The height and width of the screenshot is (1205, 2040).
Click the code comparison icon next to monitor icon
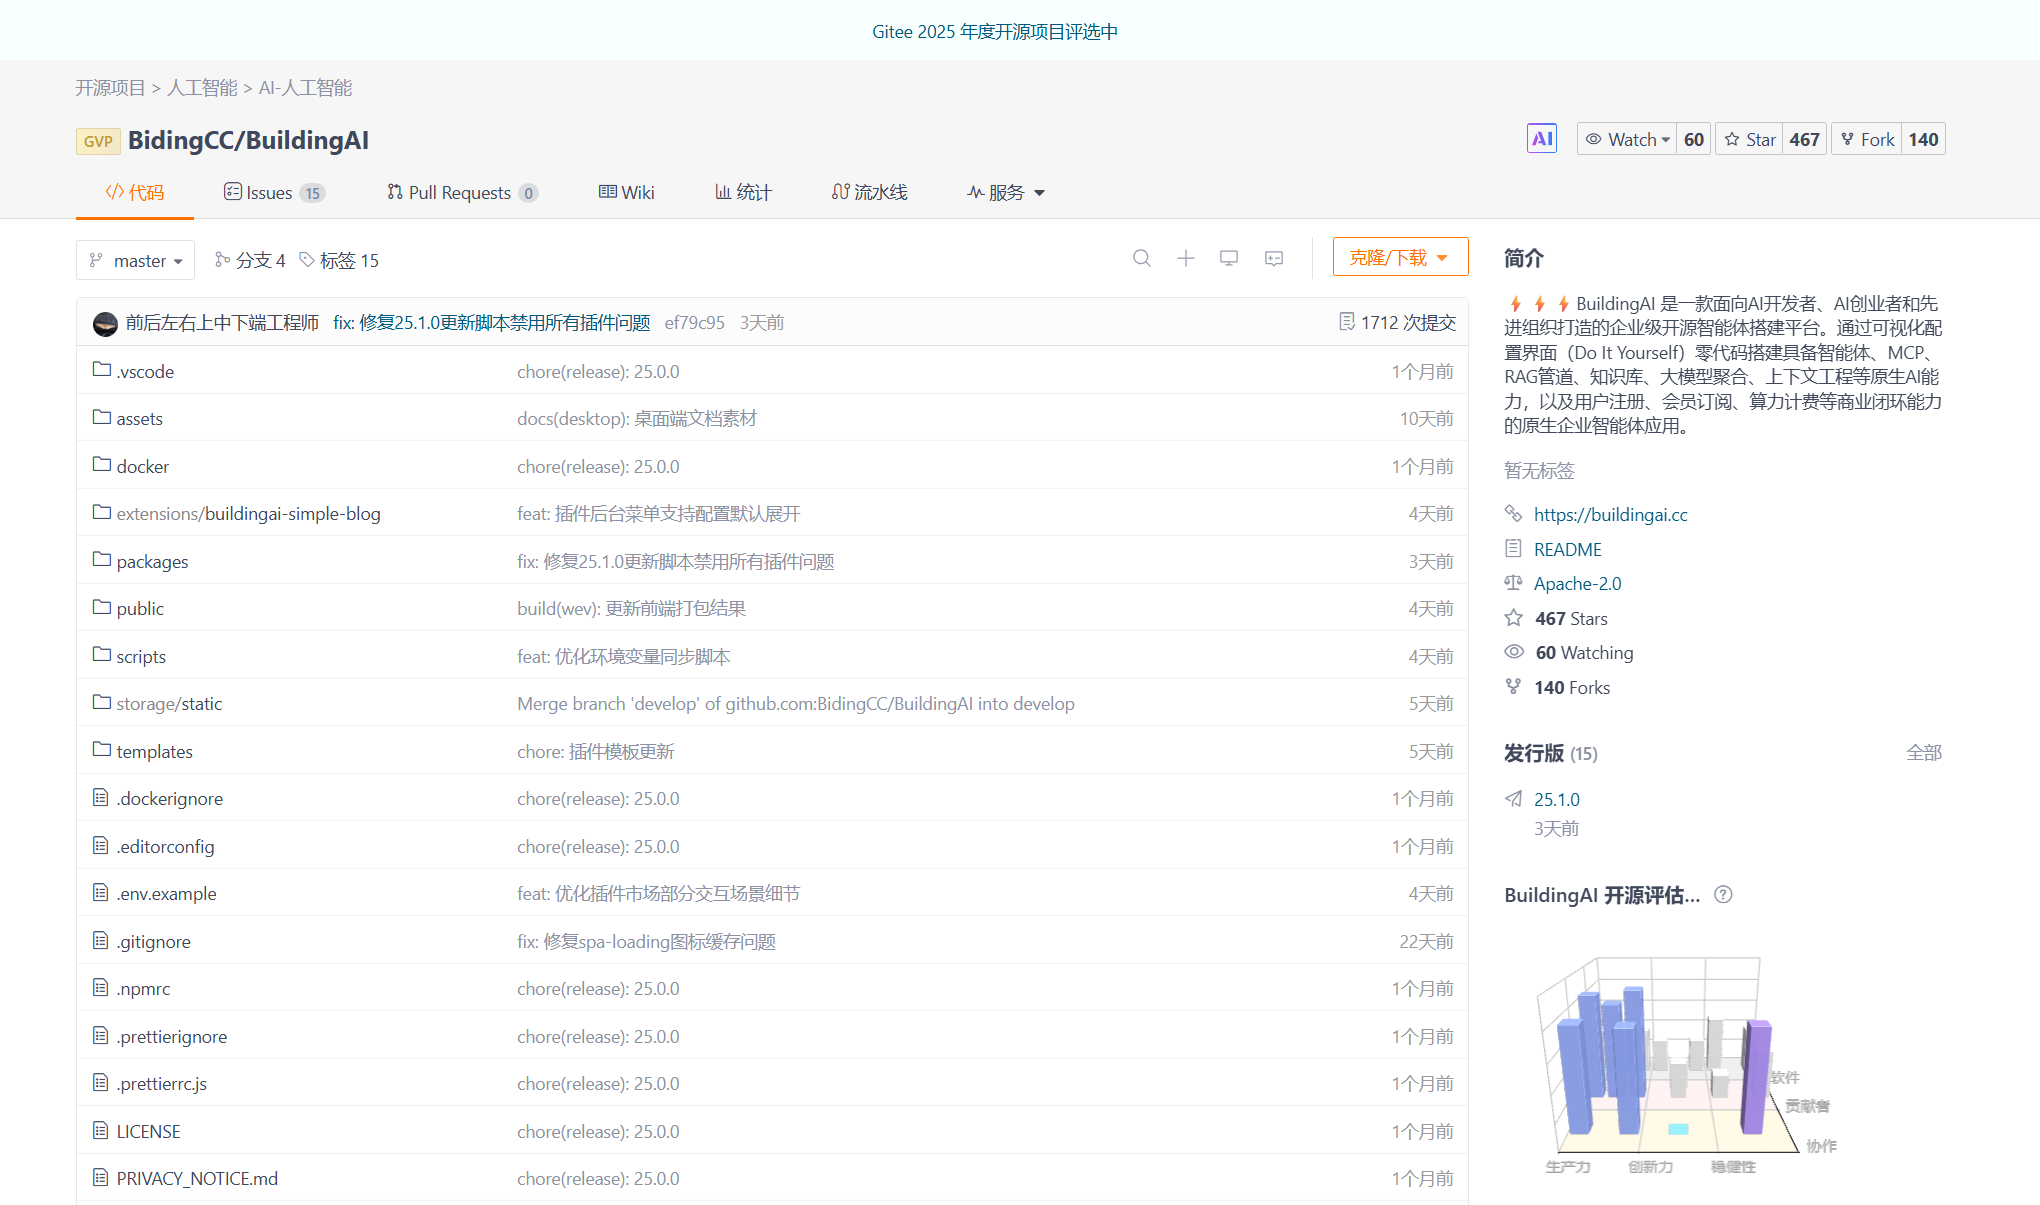(x=1273, y=258)
